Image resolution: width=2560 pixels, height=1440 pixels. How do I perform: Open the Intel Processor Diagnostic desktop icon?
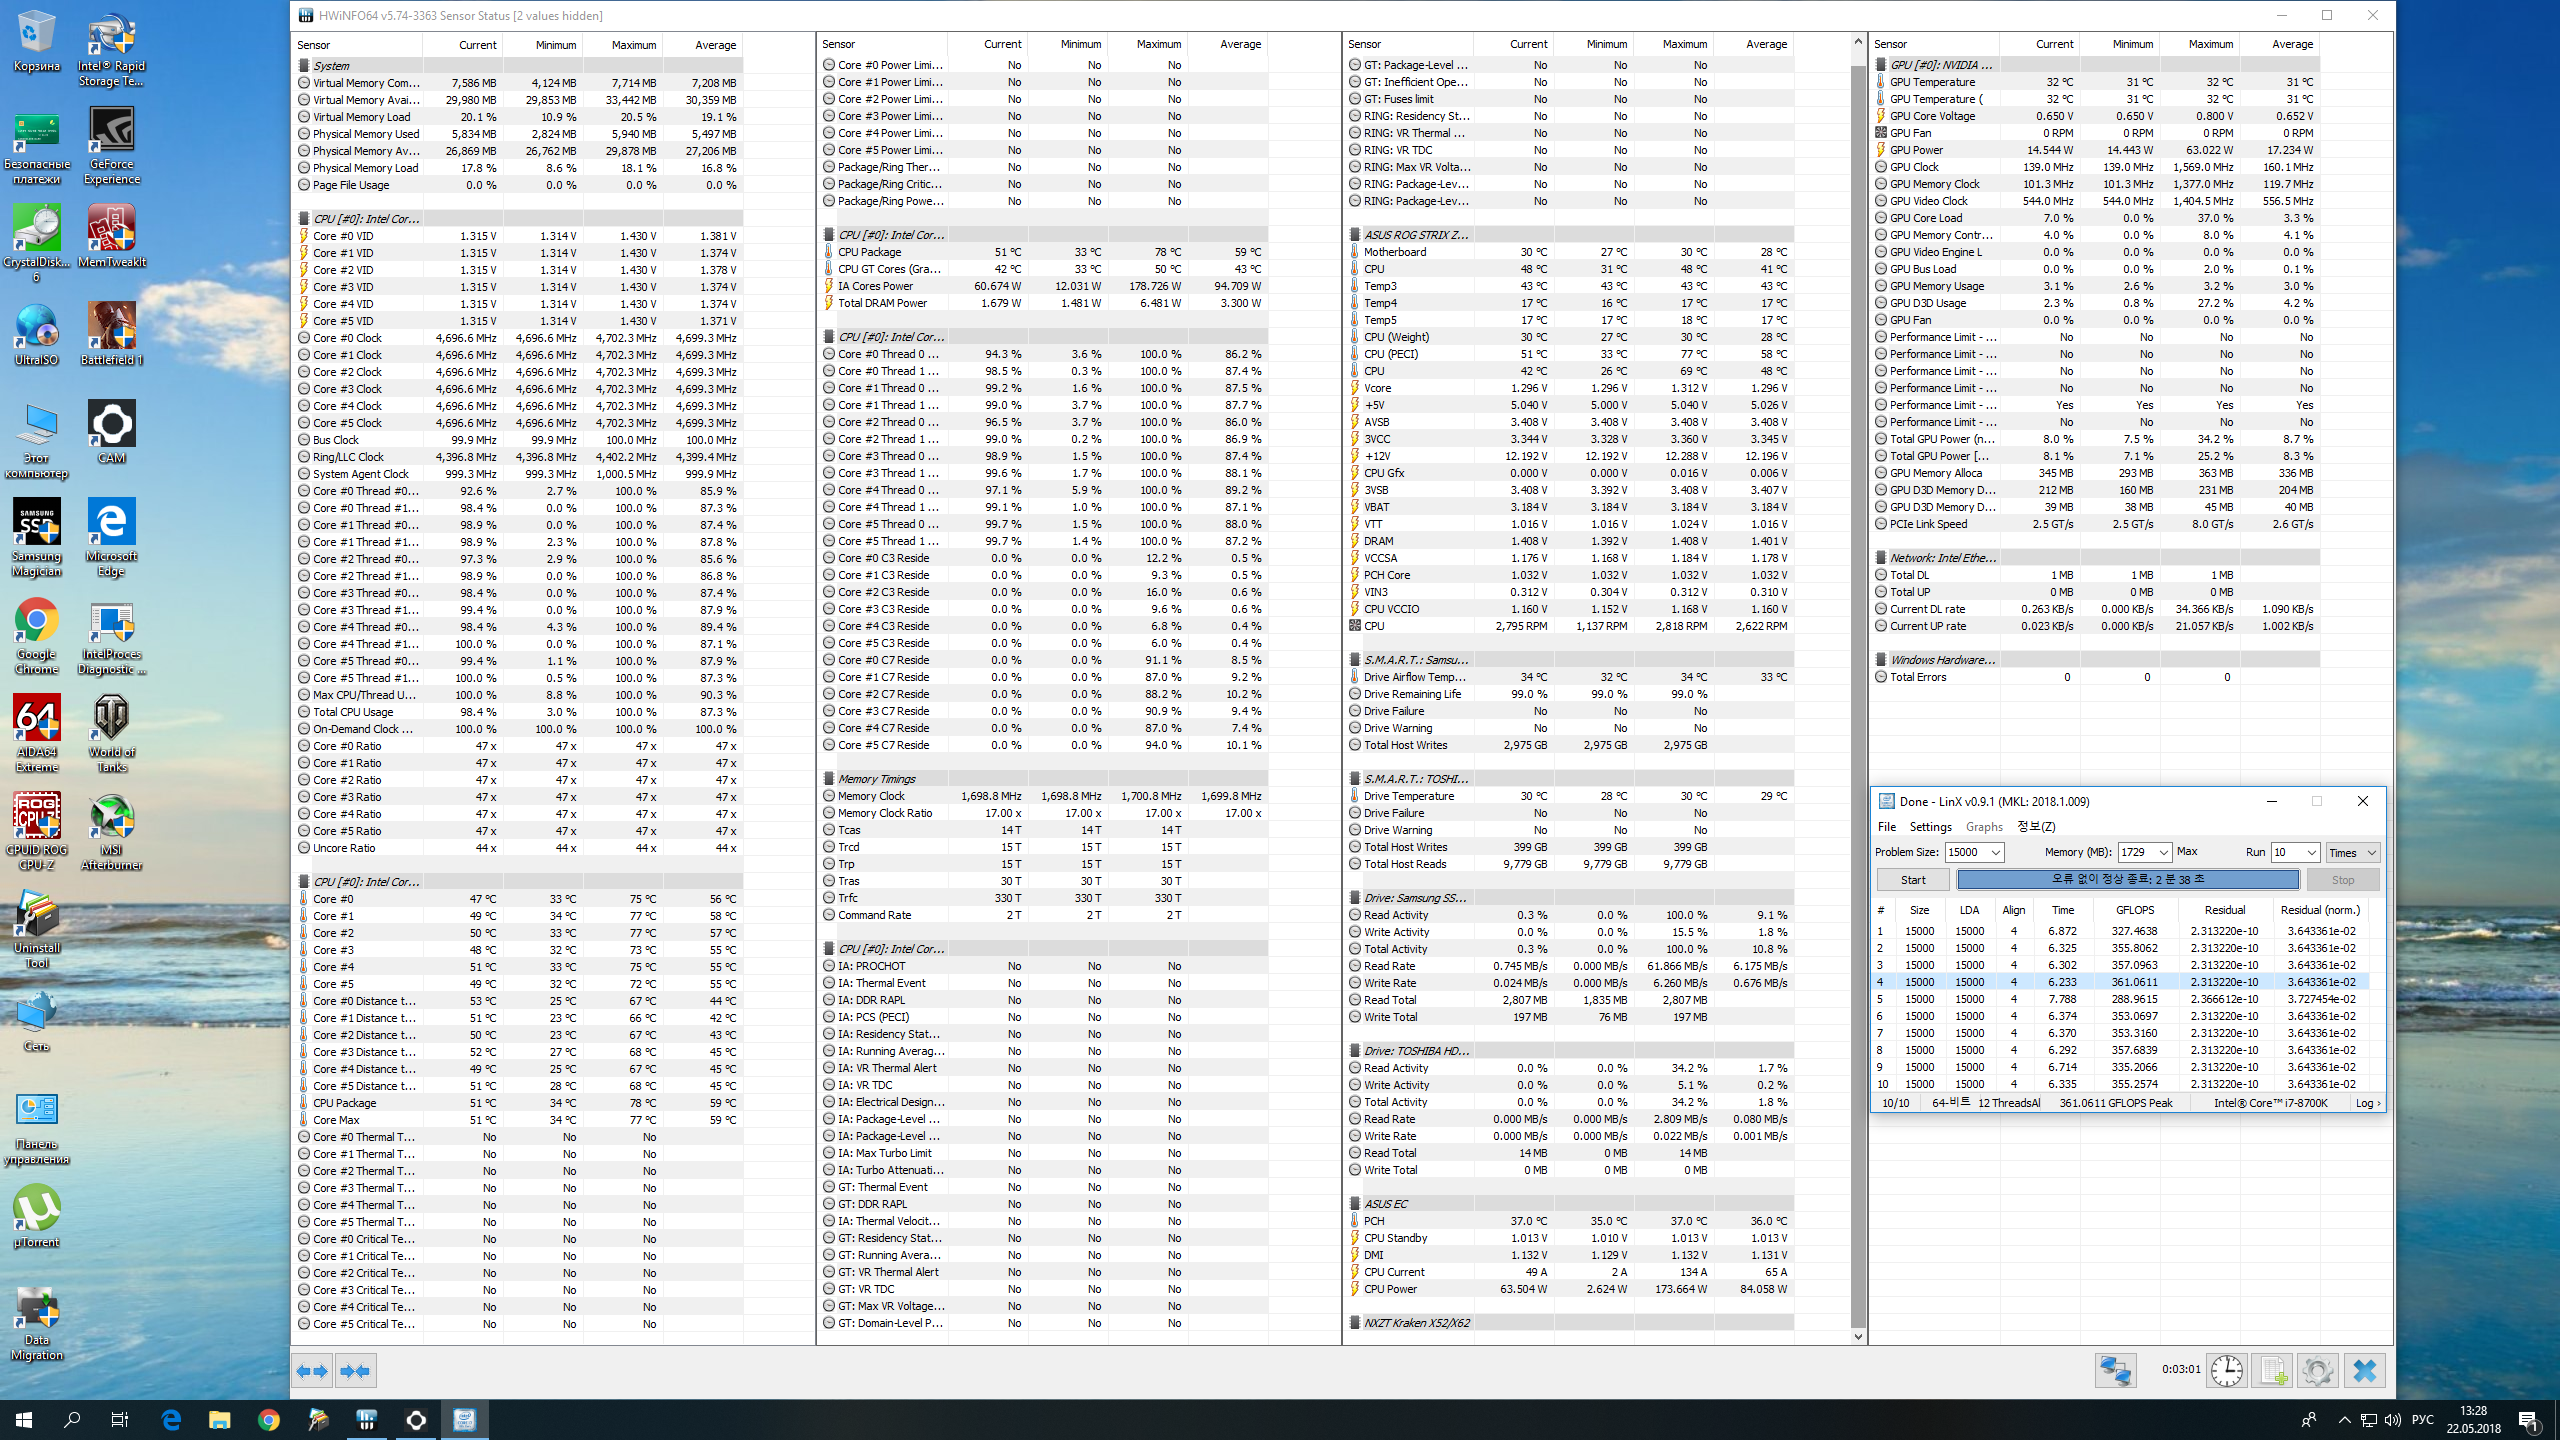tap(112, 636)
